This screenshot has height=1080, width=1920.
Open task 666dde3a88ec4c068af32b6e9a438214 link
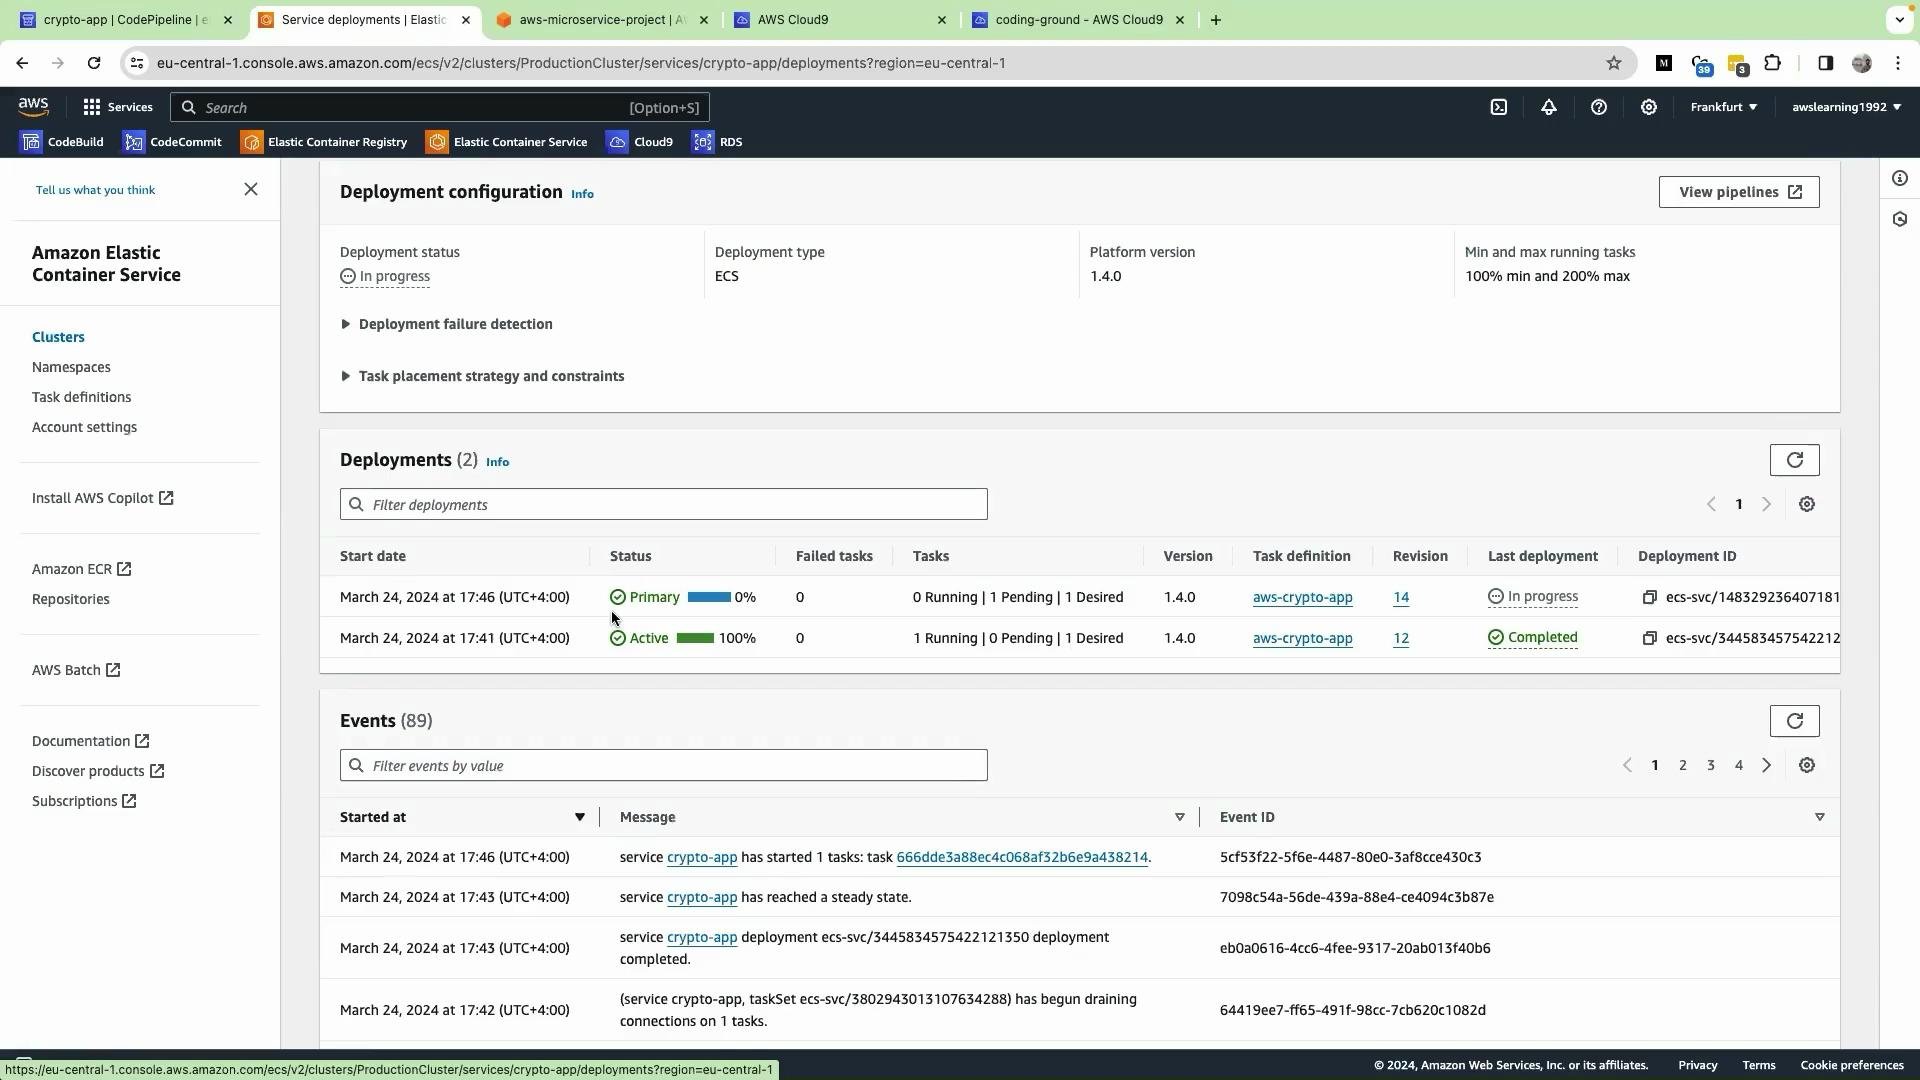(1022, 858)
